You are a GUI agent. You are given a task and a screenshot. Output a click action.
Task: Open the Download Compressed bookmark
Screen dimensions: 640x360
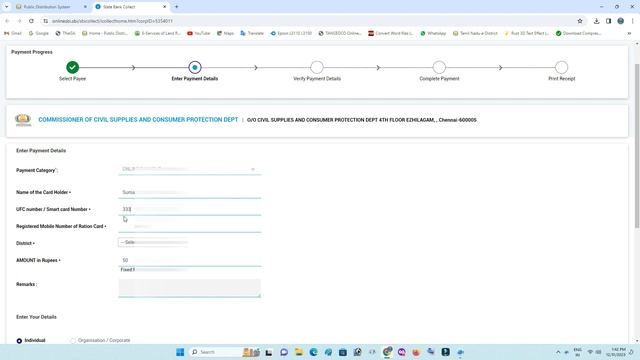578,33
